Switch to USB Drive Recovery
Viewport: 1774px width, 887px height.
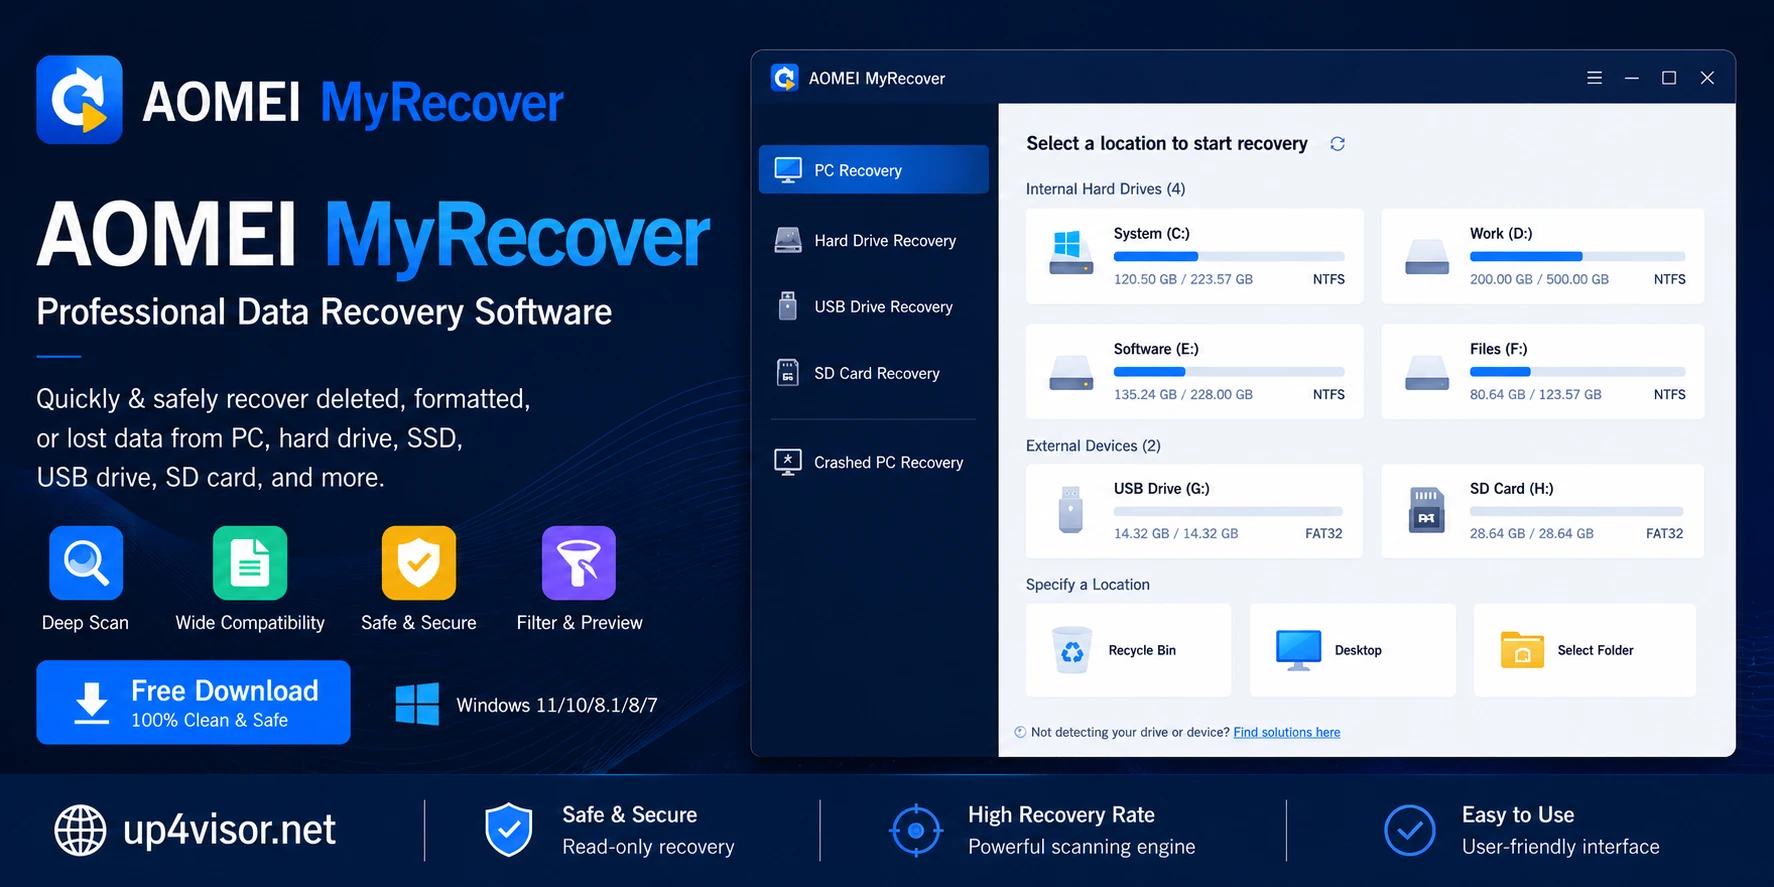pyautogui.click(x=874, y=306)
